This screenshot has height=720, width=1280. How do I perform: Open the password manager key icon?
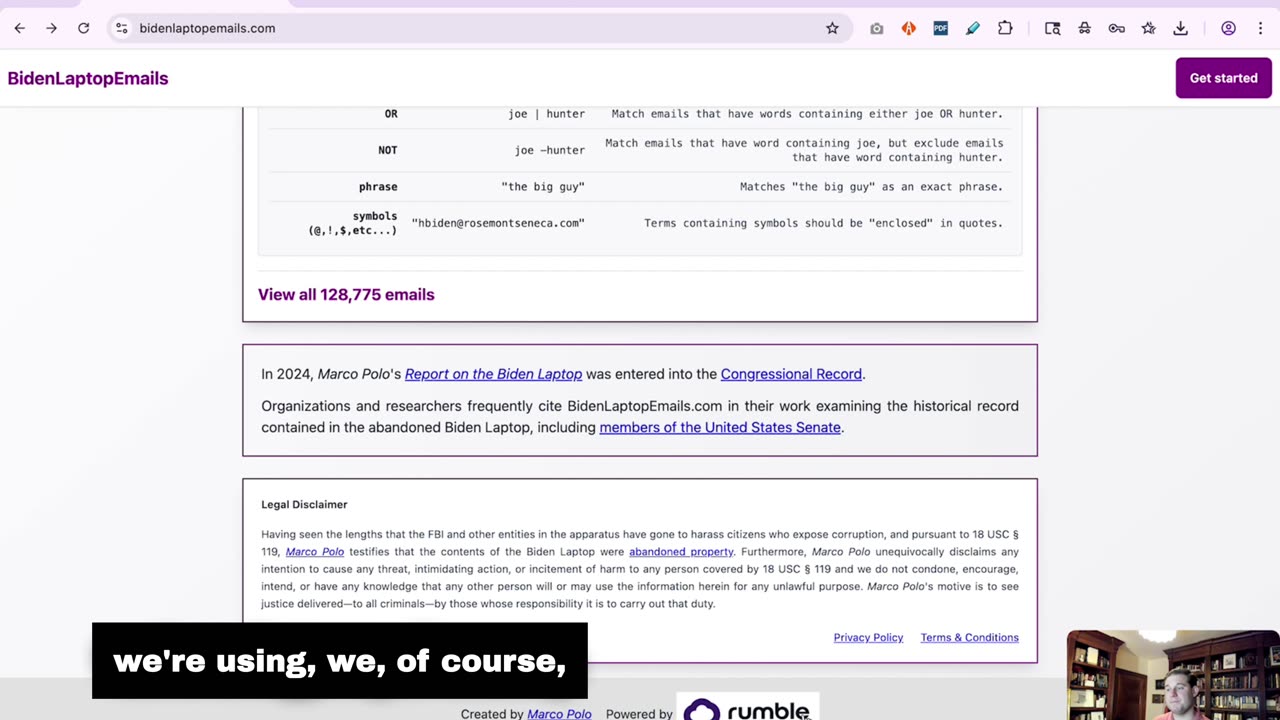pyautogui.click(x=1116, y=29)
